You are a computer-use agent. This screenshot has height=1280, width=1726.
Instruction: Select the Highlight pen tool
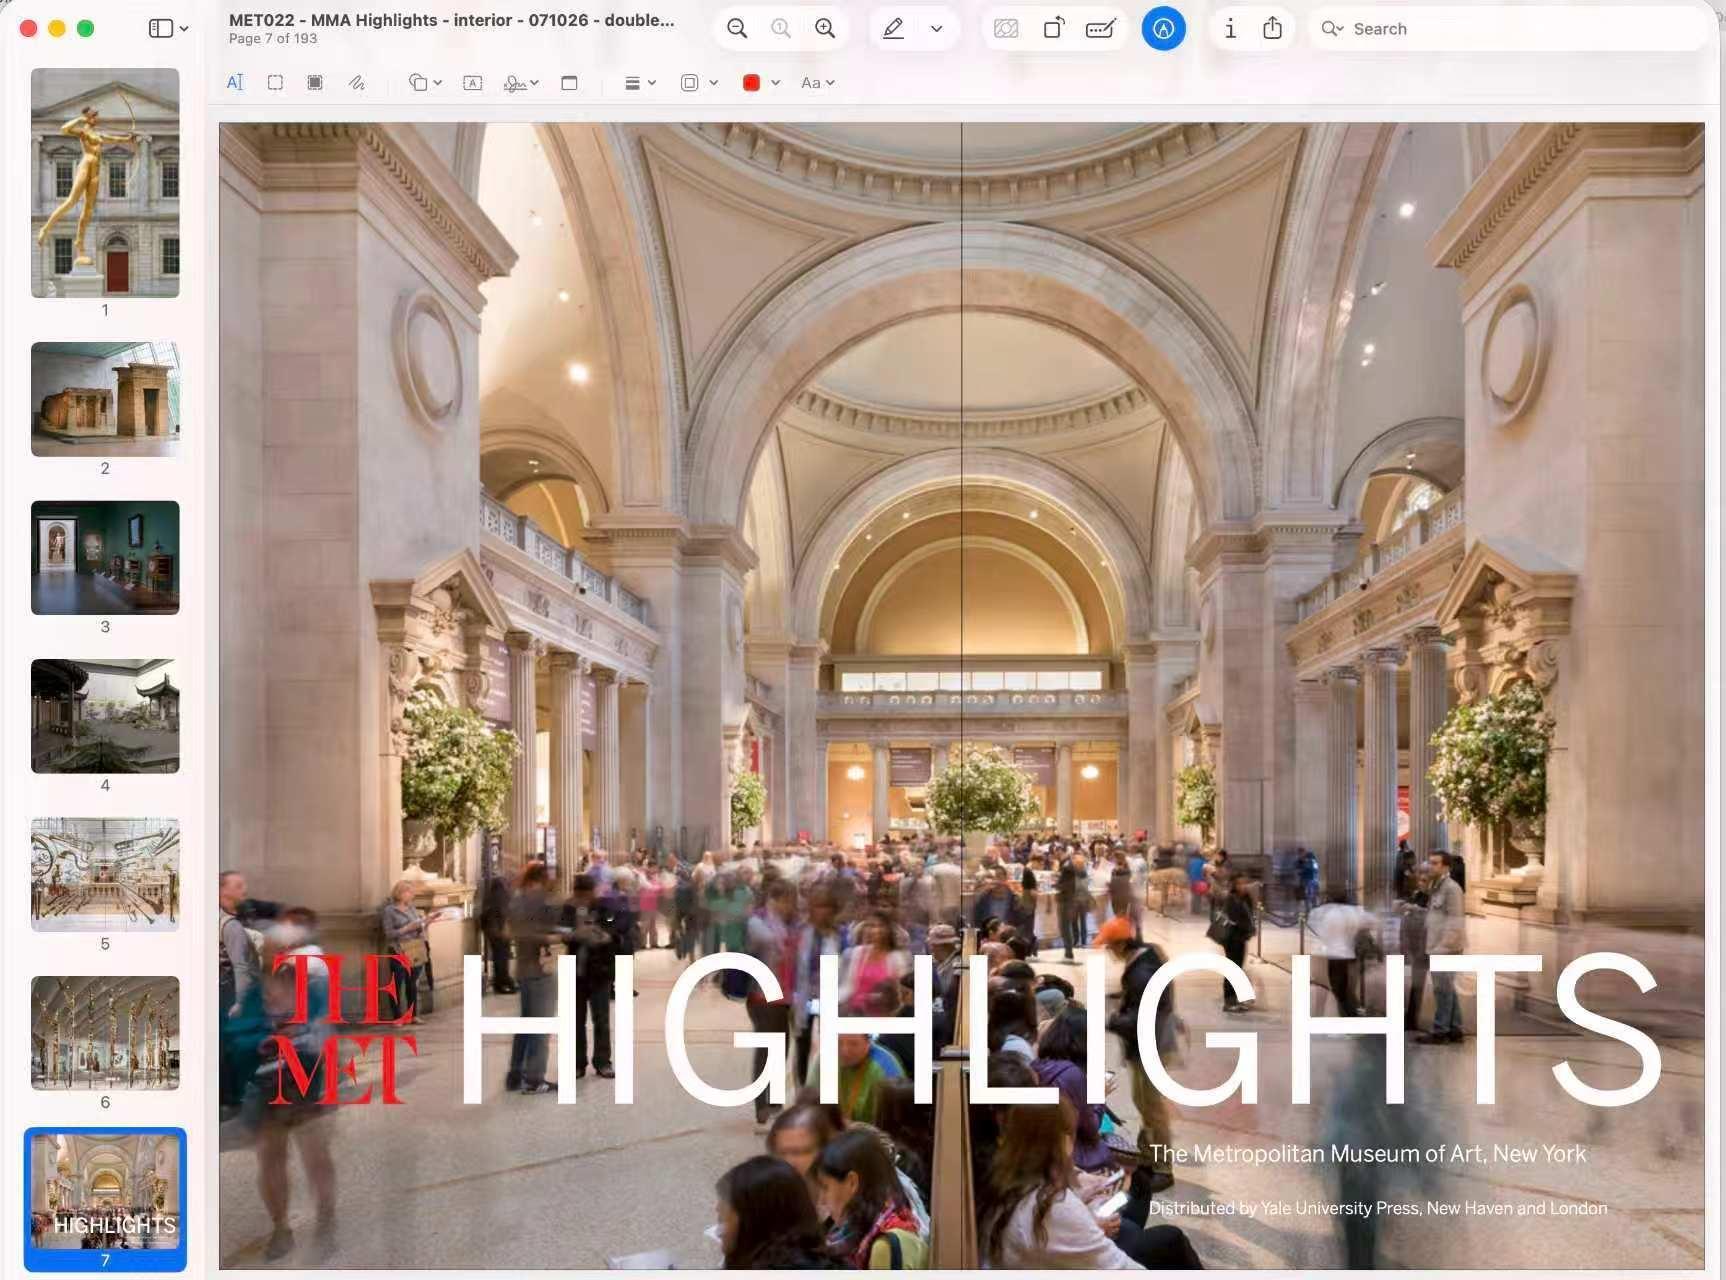893,29
